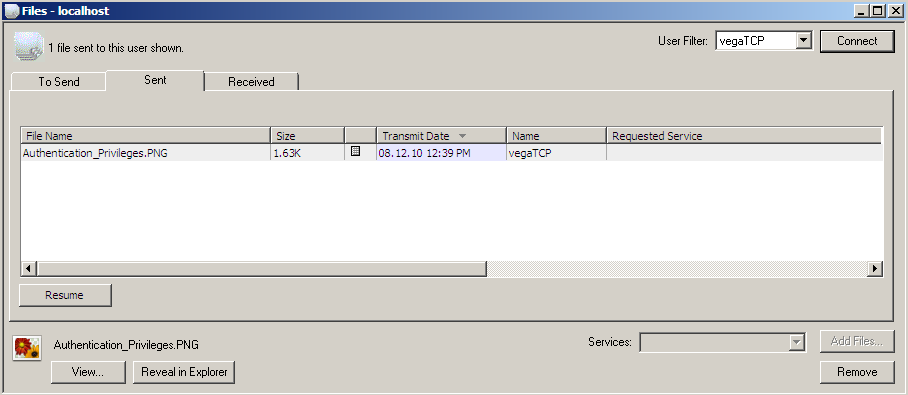Click the Resume button

65,295
